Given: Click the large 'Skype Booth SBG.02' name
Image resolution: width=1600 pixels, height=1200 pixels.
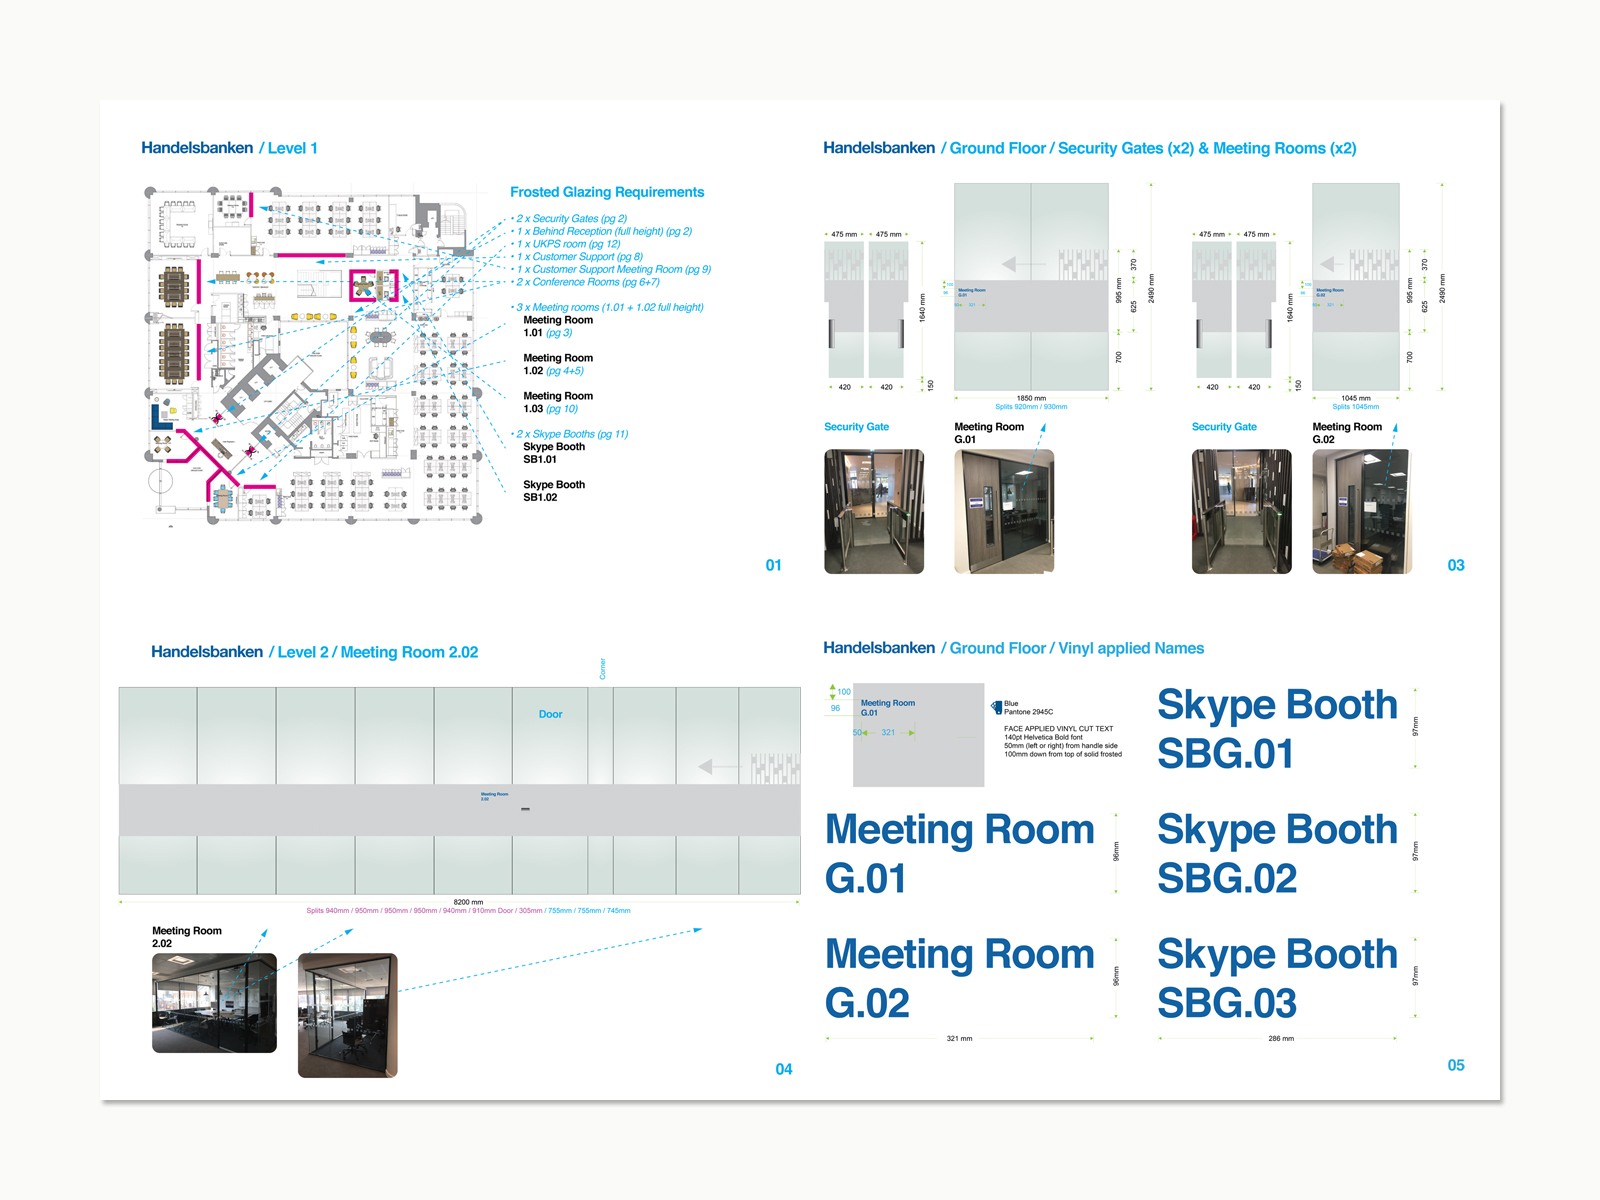Looking at the screenshot, I should (x=1277, y=854).
